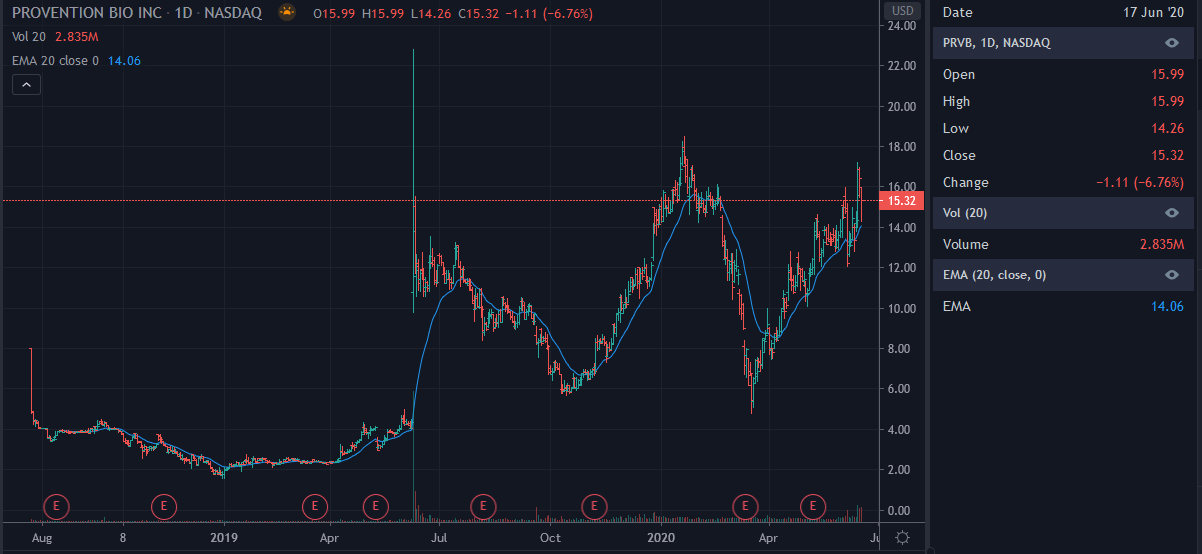Click earnings marker right of the first Apr label
The width and height of the screenshot is (1202, 554).
[375, 507]
